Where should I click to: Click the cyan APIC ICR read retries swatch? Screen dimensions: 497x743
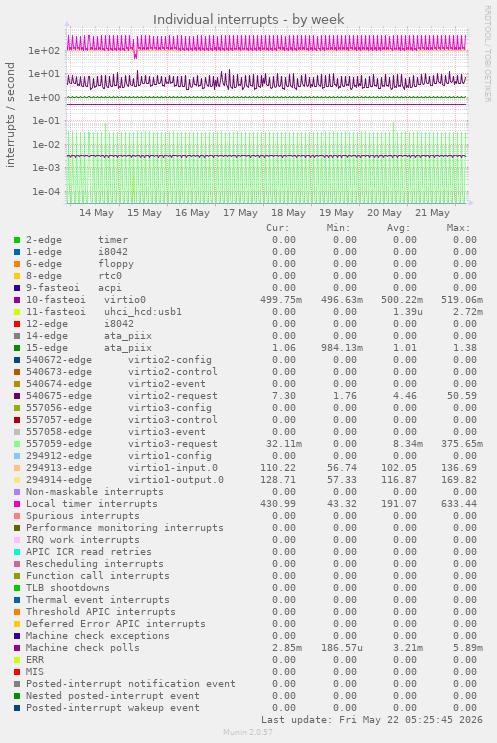pyautogui.click(x=17, y=552)
